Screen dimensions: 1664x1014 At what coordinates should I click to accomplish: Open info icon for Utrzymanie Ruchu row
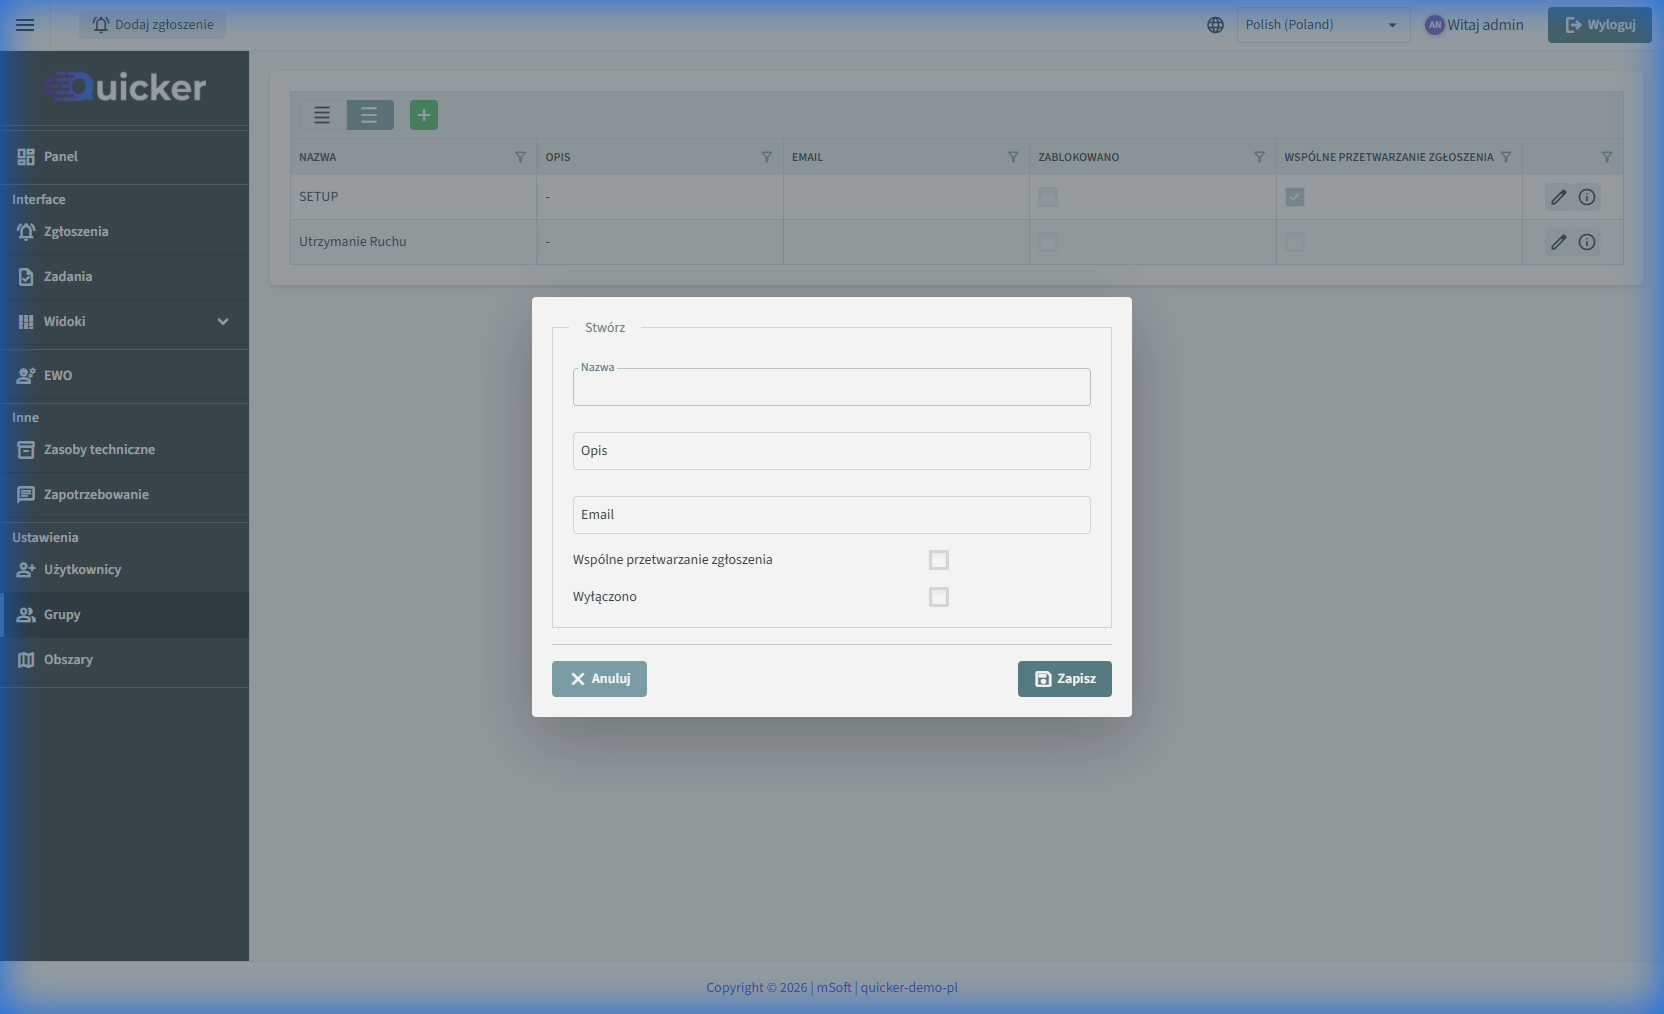pyautogui.click(x=1587, y=242)
